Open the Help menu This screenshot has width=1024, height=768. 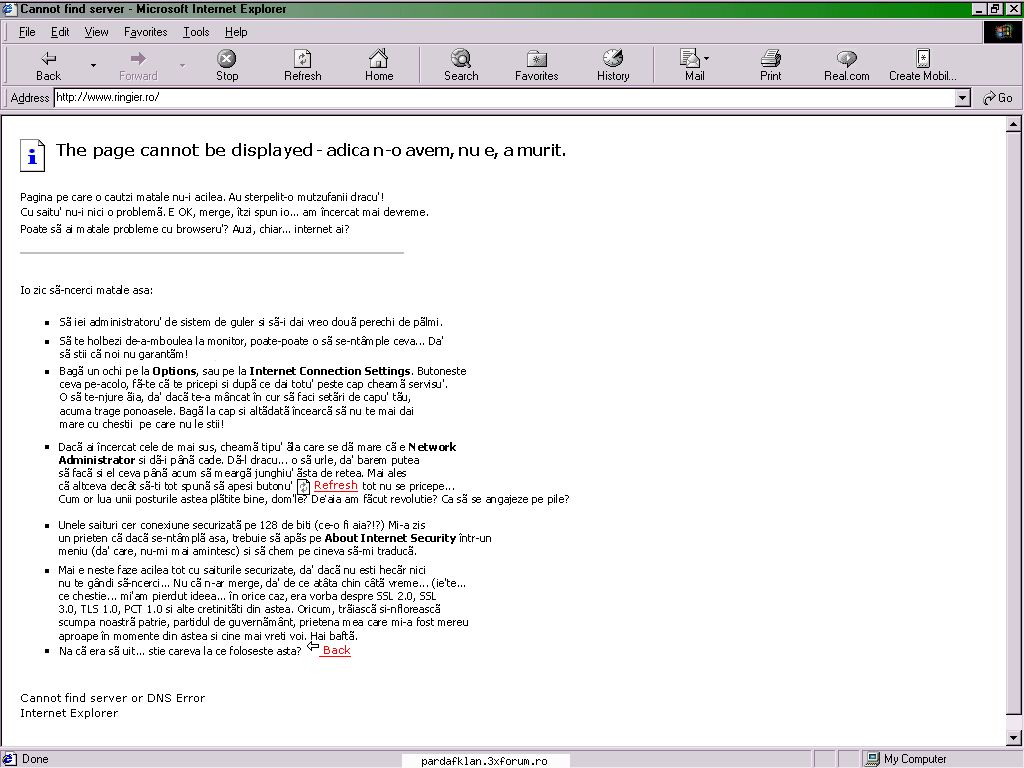pos(236,32)
